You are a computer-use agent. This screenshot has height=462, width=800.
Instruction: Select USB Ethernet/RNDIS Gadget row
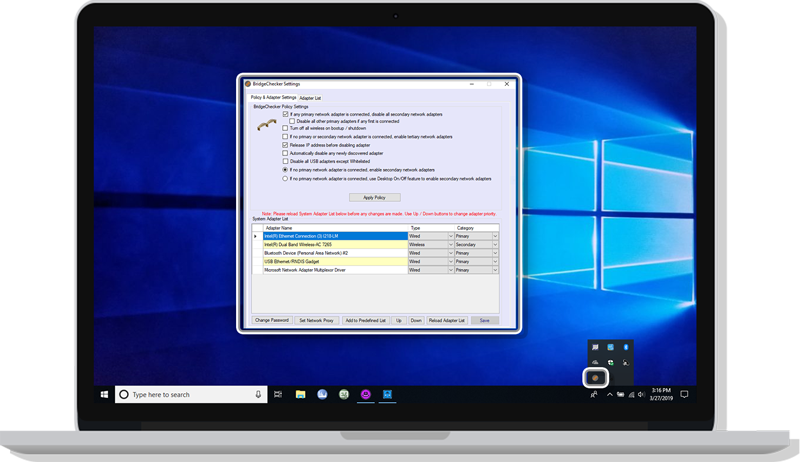tap(335, 262)
